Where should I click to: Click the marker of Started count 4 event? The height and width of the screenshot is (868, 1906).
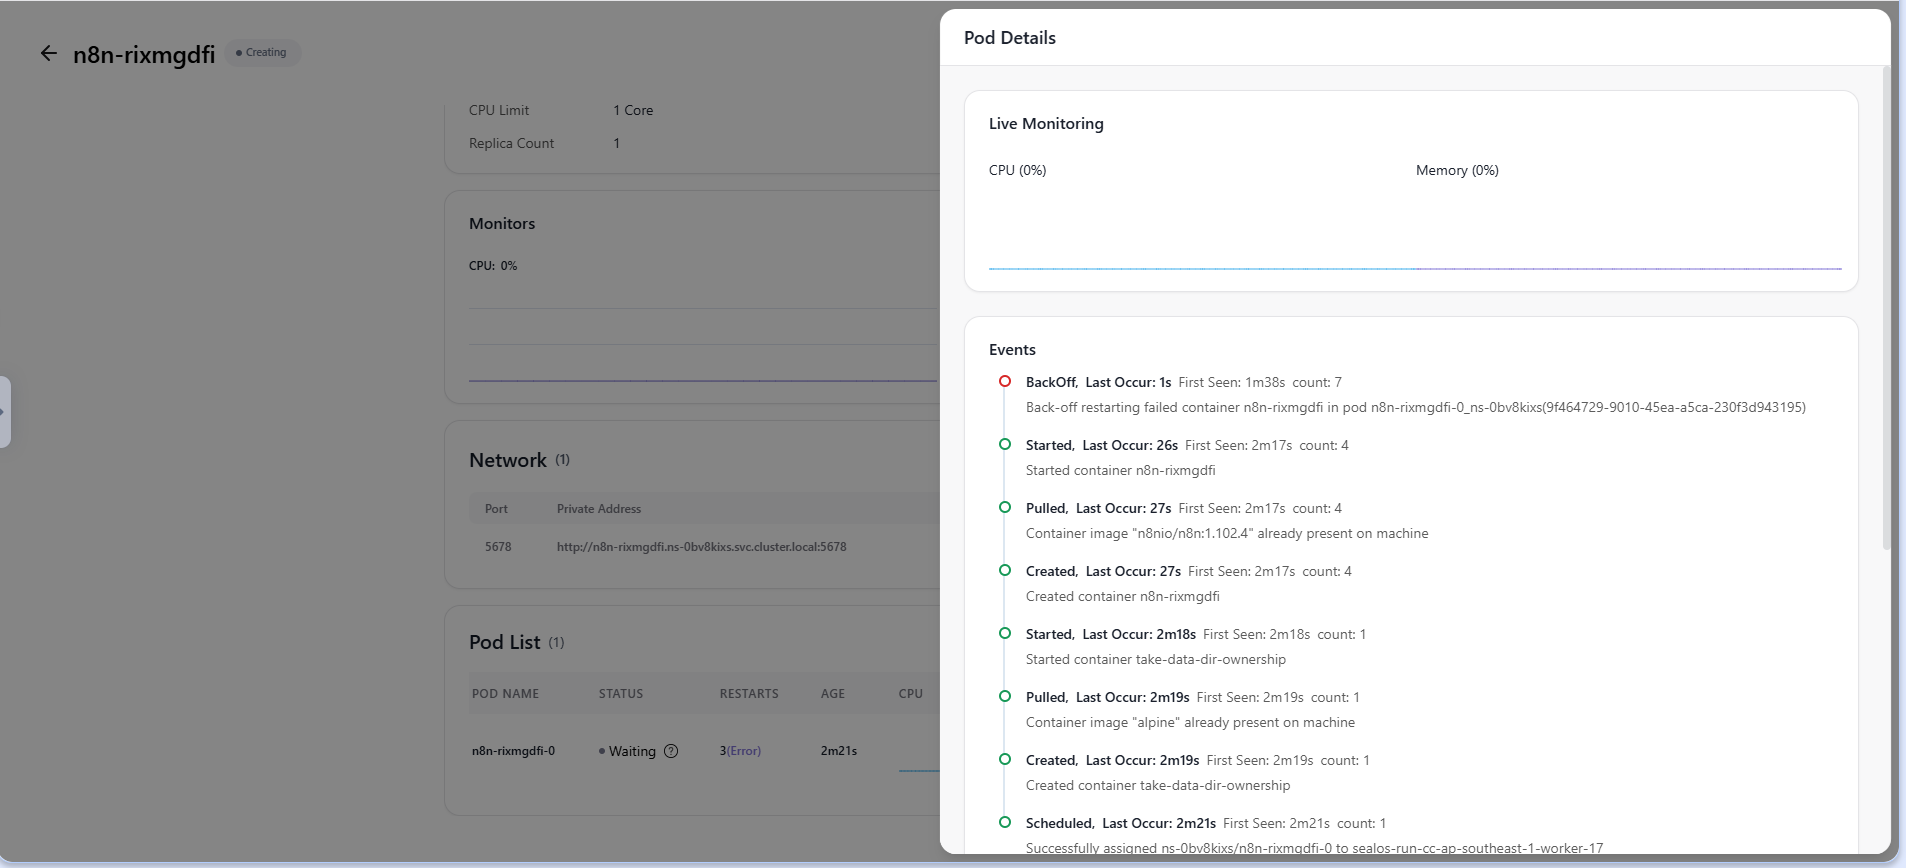click(x=1005, y=444)
